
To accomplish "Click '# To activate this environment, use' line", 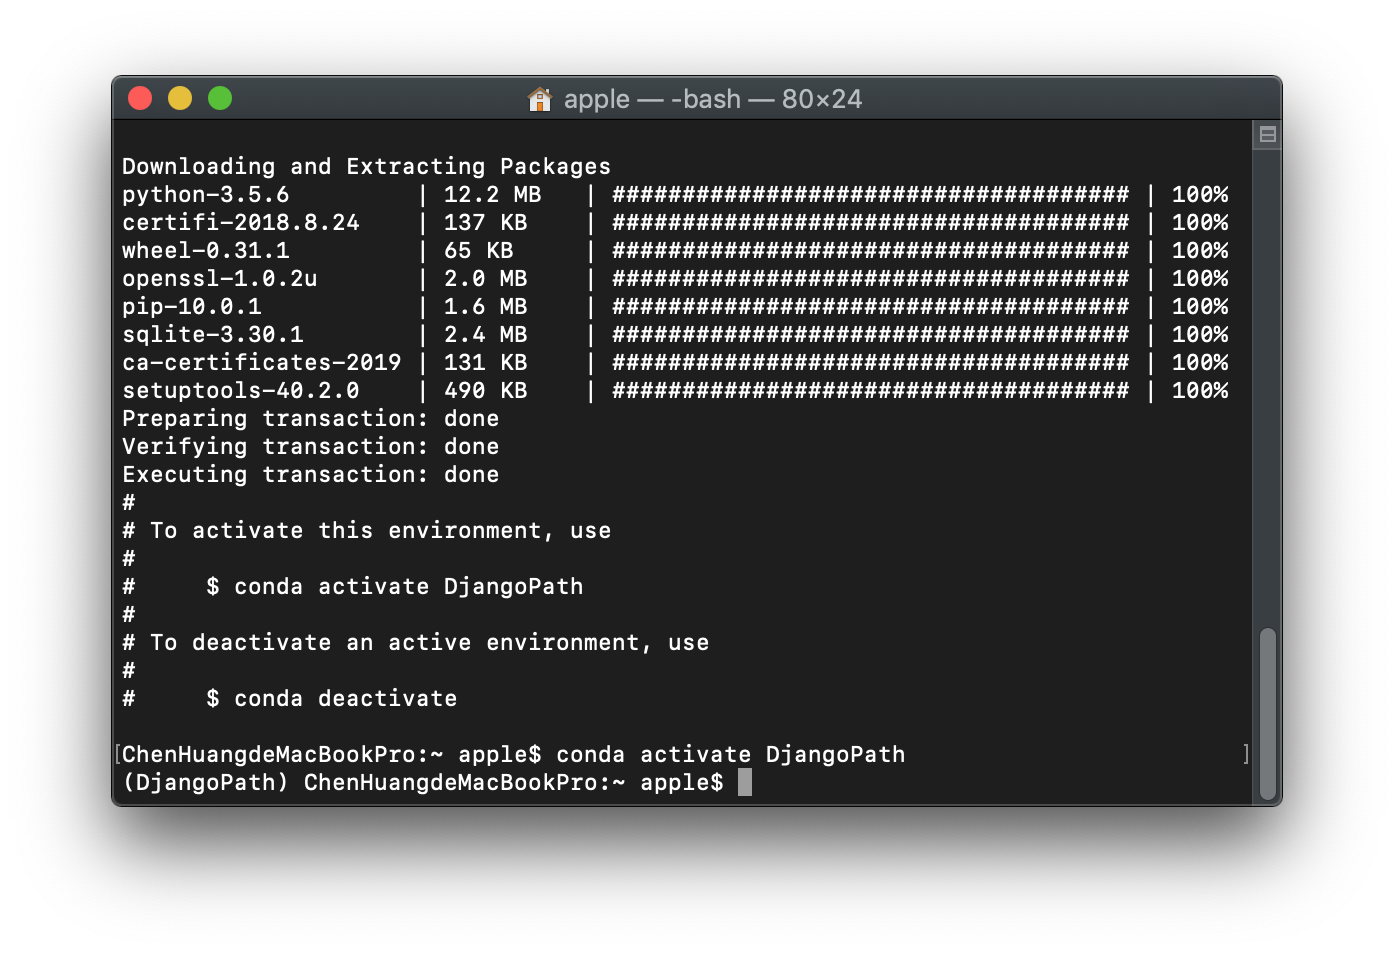I will pyautogui.click(x=366, y=530).
